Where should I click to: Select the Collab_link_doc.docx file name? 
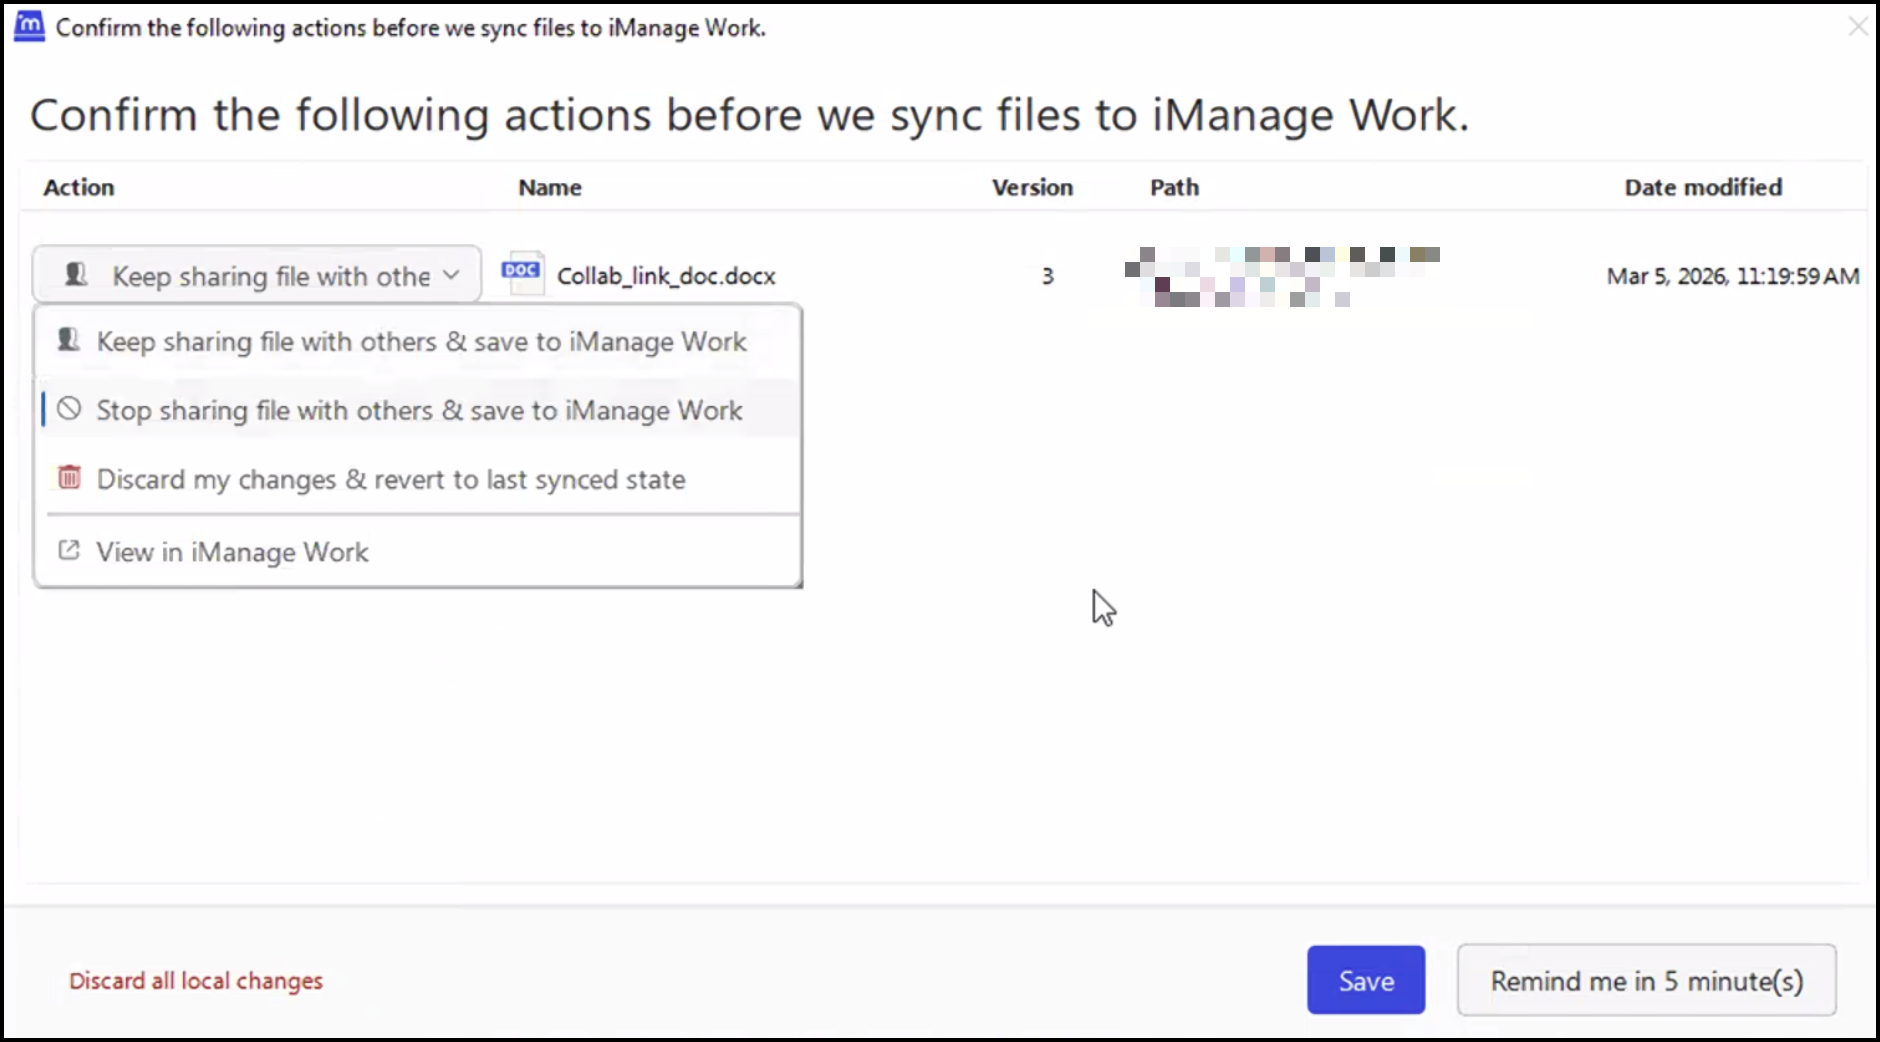click(666, 276)
